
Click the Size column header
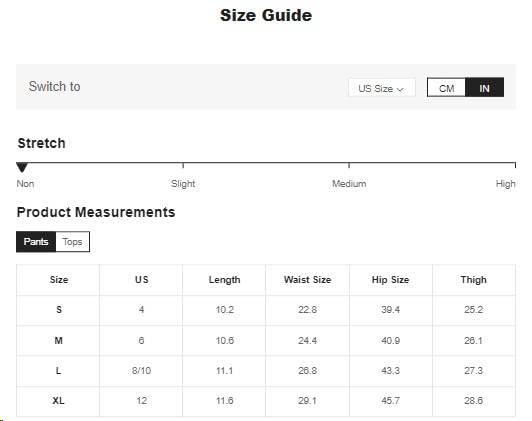(x=58, y=280)
